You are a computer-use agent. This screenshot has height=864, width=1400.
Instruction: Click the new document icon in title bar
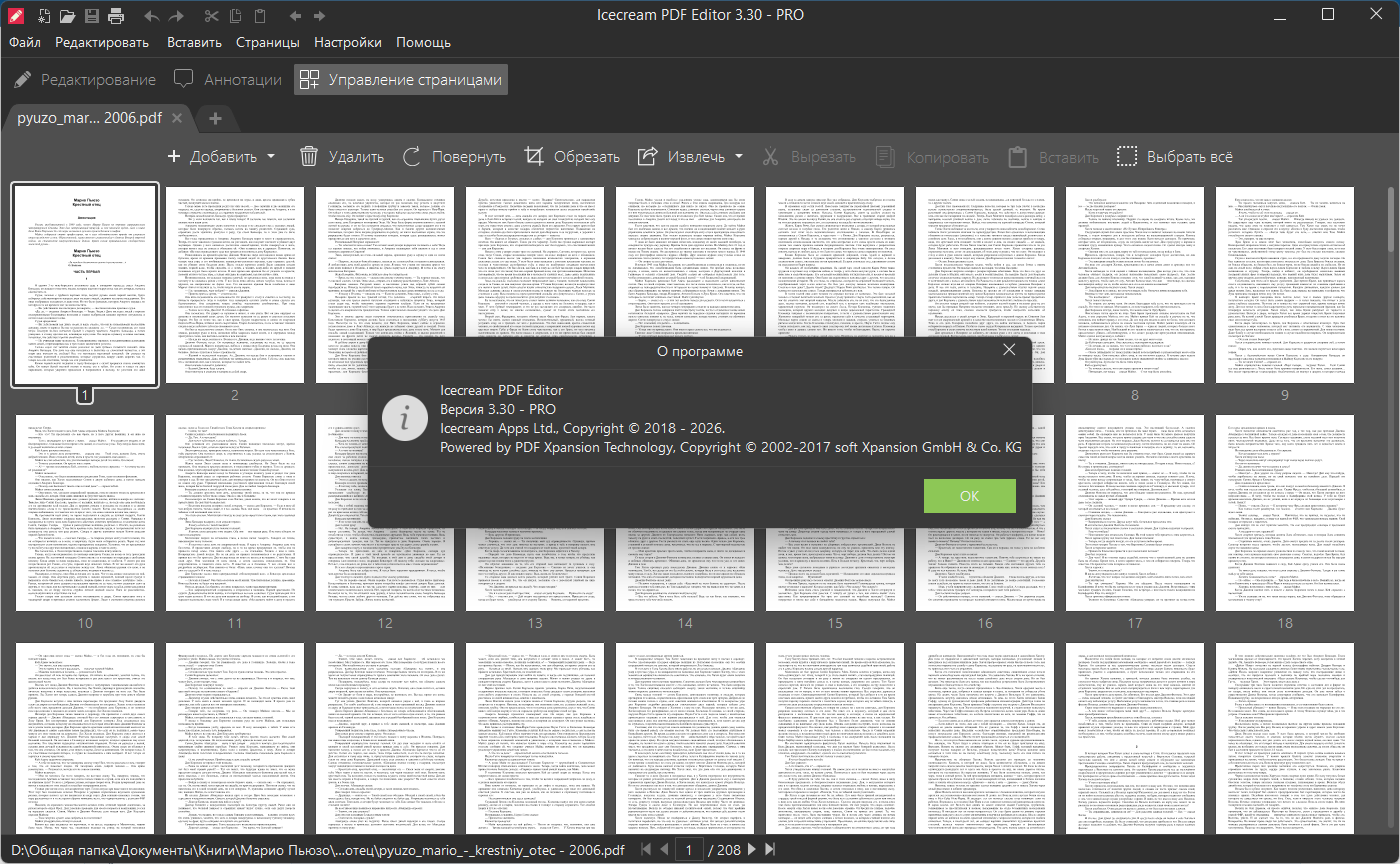click(x=43, y=16)
